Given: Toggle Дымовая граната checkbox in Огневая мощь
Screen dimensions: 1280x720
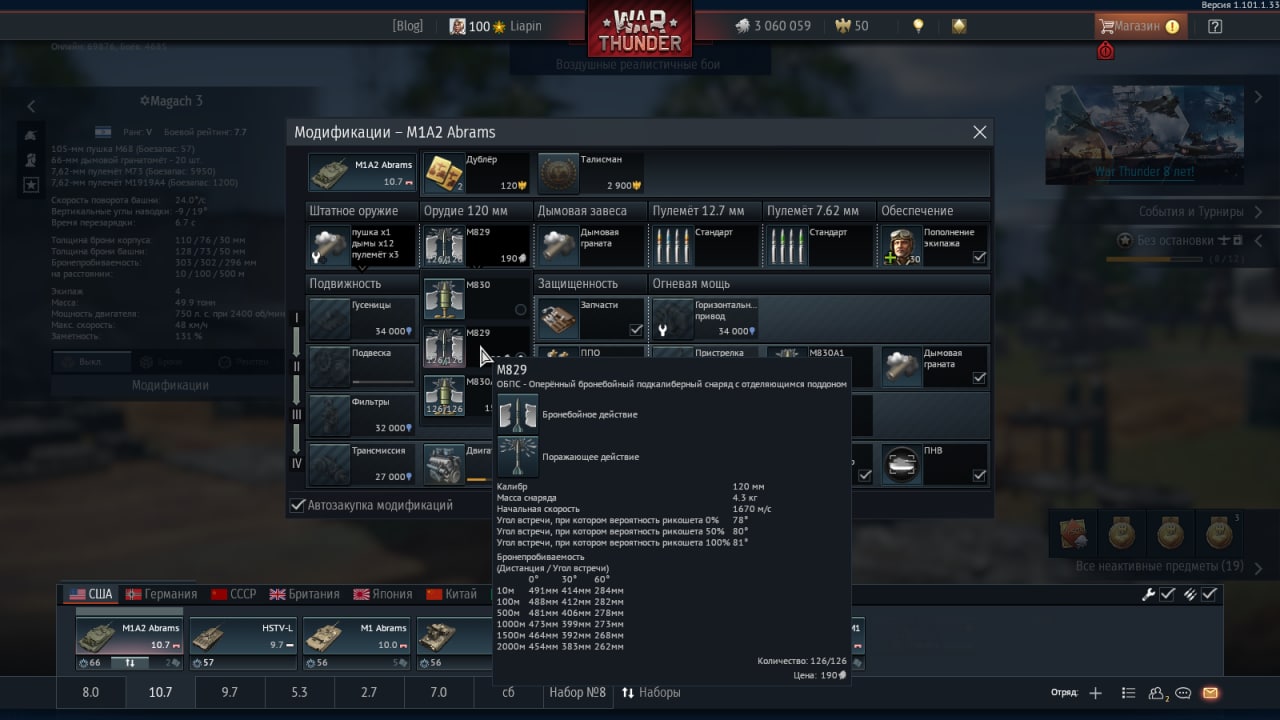Looking at the screenshot, I should pyautogui.click(x=979, y=378).
